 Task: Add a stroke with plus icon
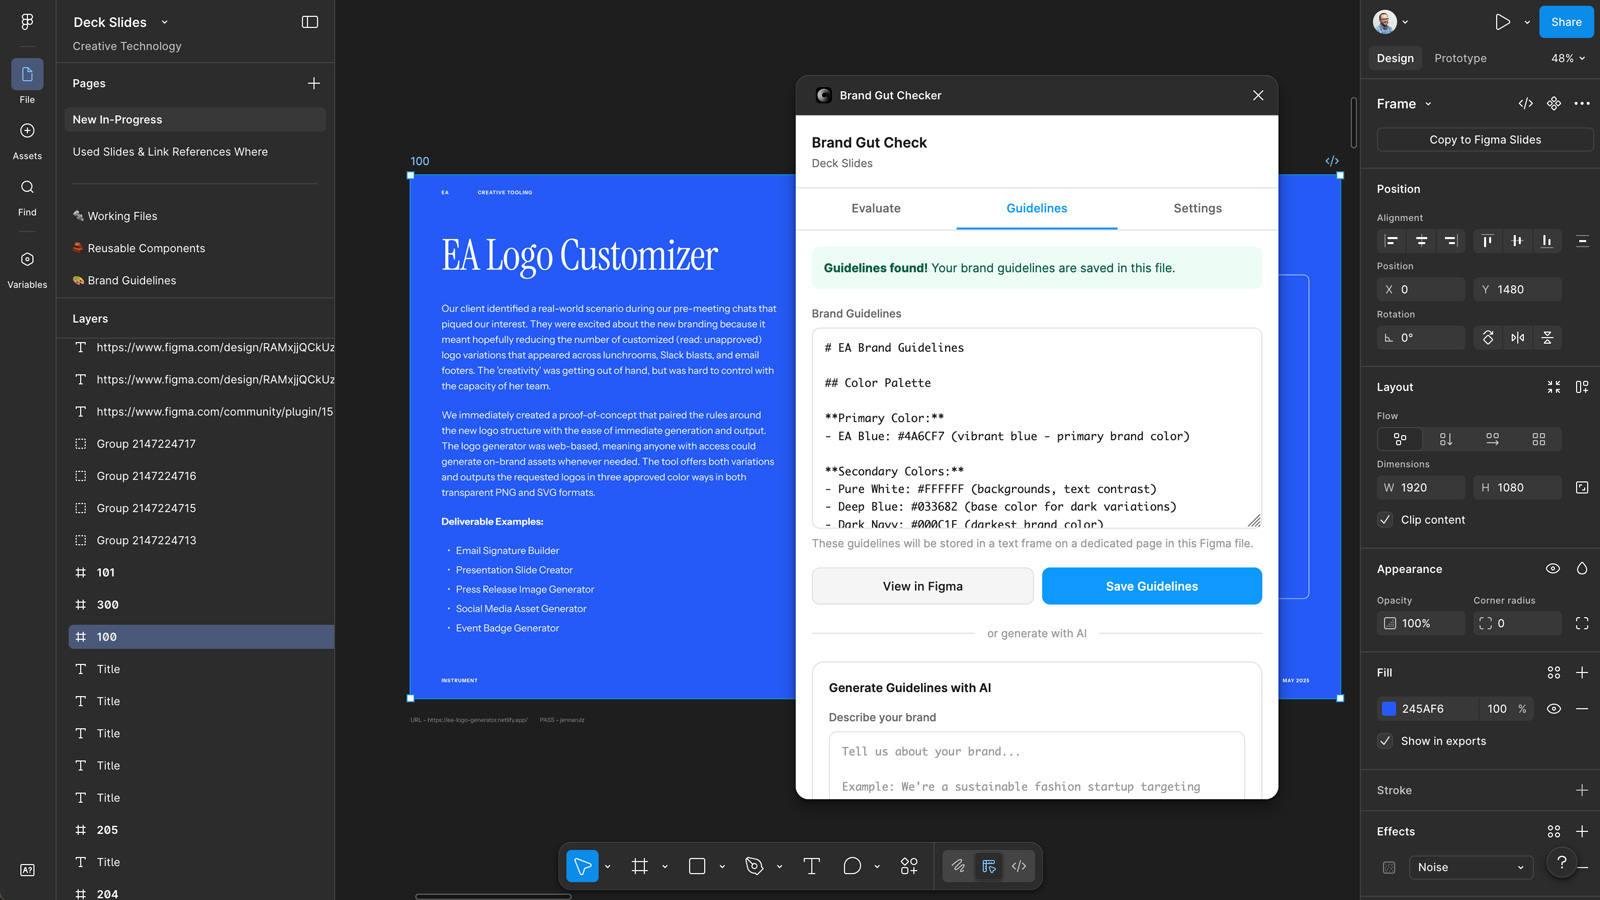coord(1582,790)
